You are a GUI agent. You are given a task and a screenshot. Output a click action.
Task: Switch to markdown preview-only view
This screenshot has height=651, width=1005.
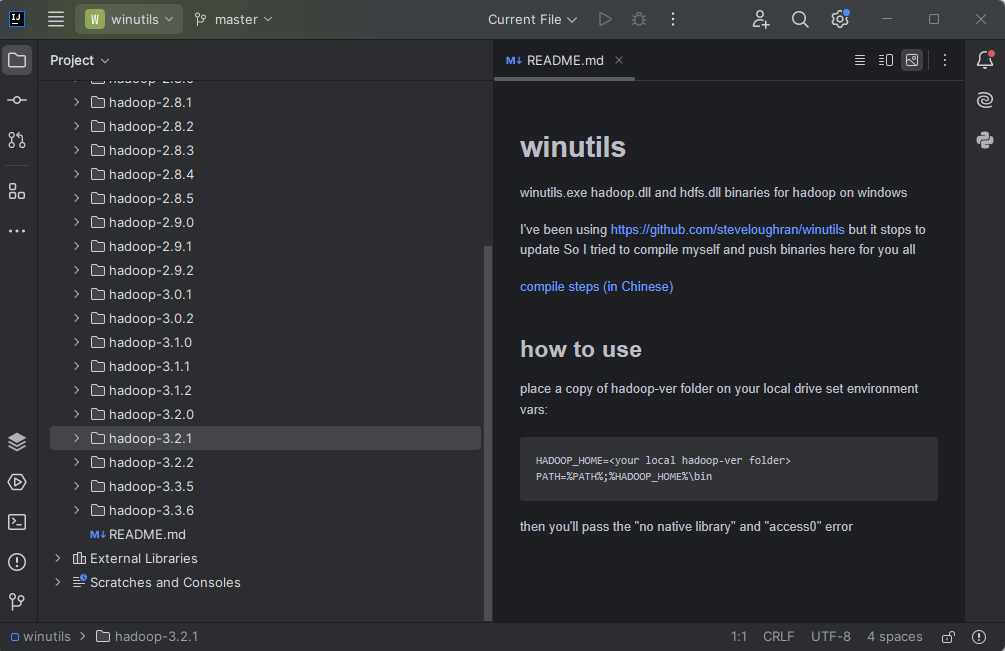911,60
